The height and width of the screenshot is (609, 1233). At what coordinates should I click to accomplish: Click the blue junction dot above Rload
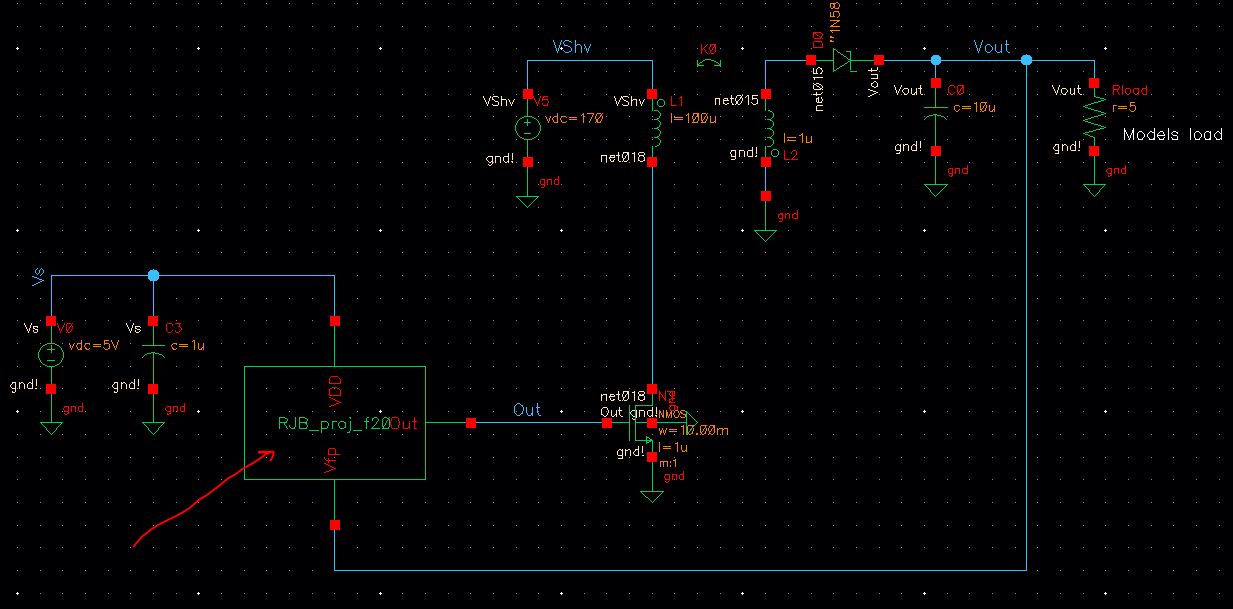pyautogui.click(x=1027, y=61)
